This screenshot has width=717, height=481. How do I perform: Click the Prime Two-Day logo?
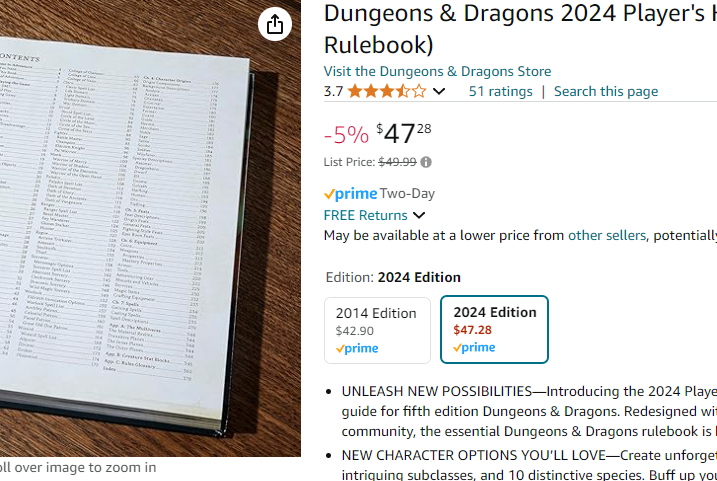[351, 194]
